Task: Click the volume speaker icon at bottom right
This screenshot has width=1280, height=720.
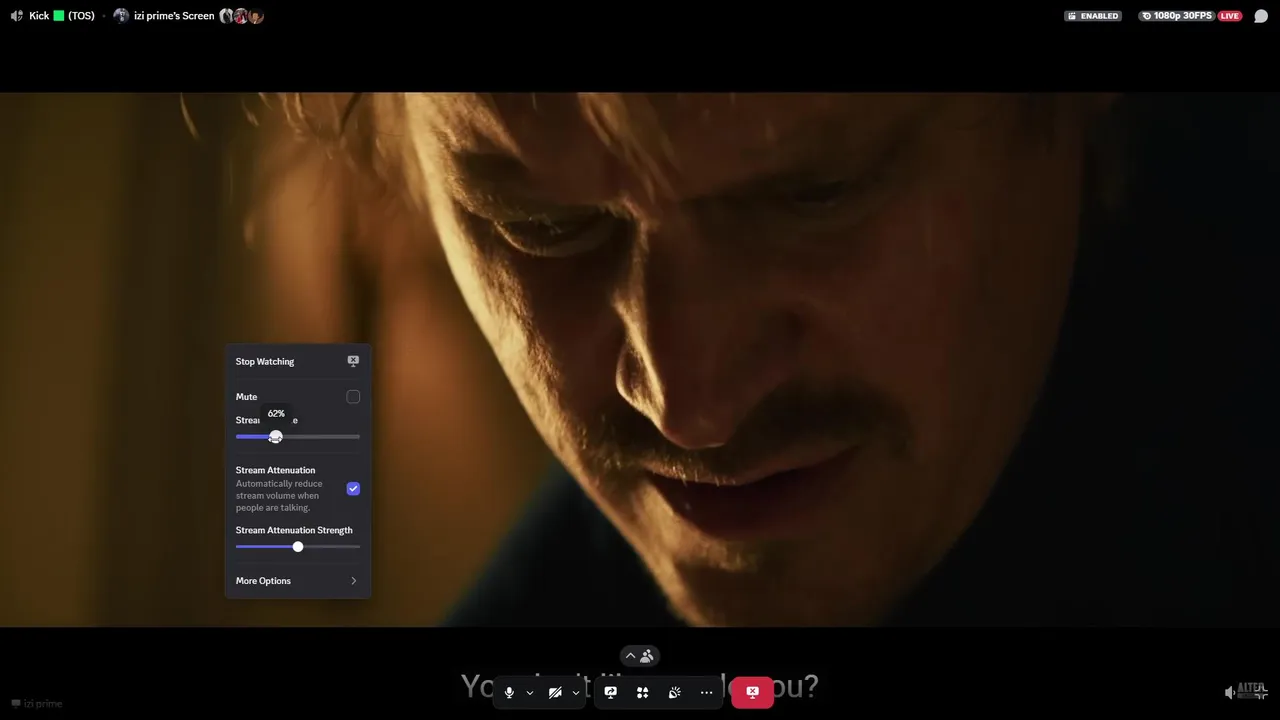Action: (1230, 692)
